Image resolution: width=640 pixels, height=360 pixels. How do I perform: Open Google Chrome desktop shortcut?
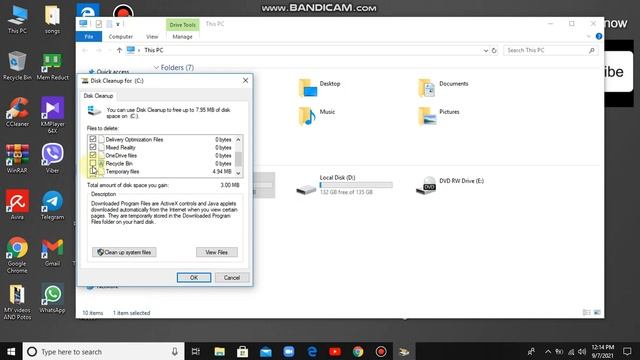coord(17,255)
